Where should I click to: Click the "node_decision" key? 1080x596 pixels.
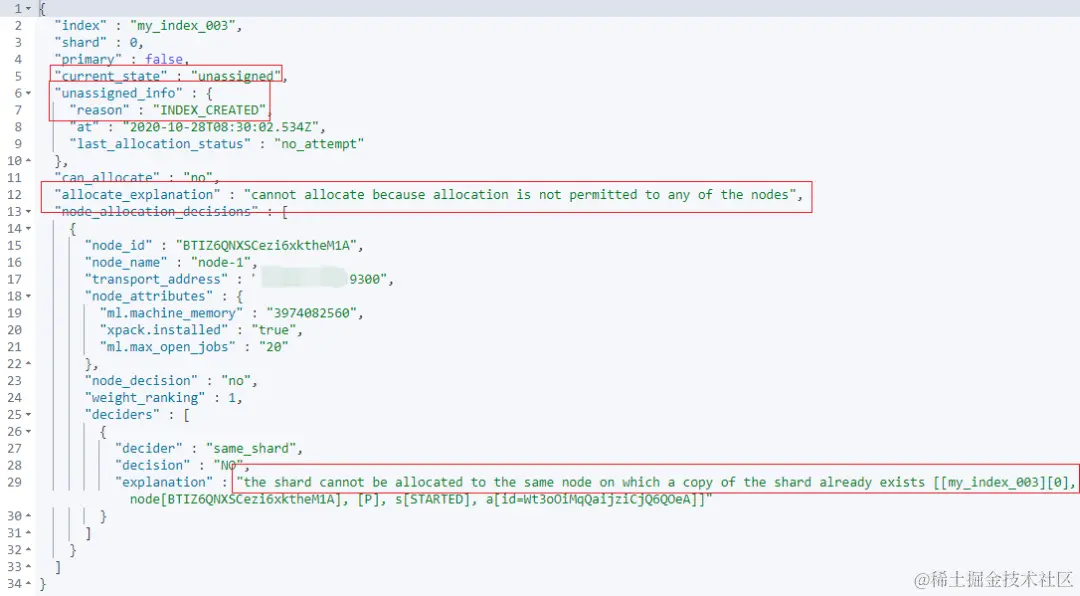141,381
